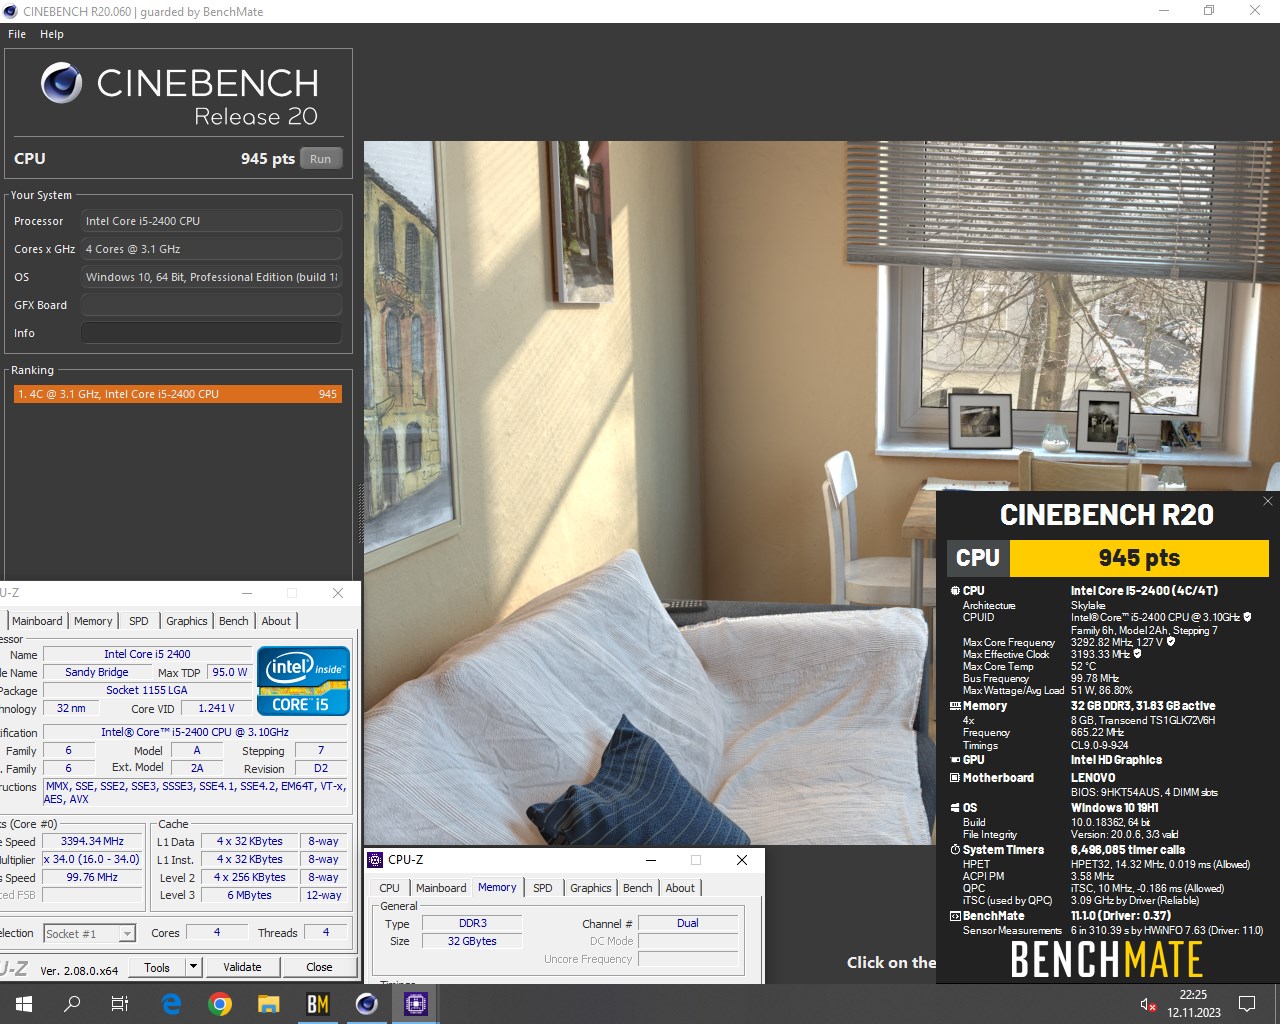
Task: Click the Sandy Bridge code name value
Action: 96,672
